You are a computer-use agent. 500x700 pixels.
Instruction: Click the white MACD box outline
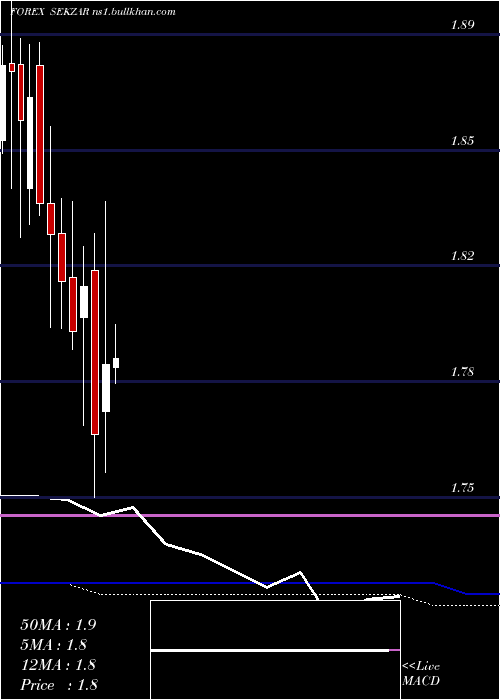[x=275, y=650]
